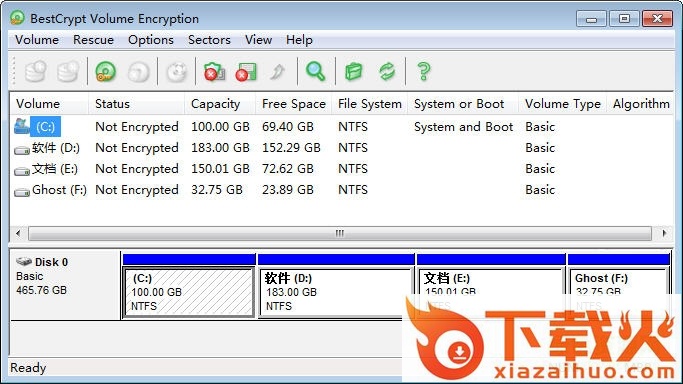
Task: Click the floppy disk with red X icon
Action: (x=246, y=71)
